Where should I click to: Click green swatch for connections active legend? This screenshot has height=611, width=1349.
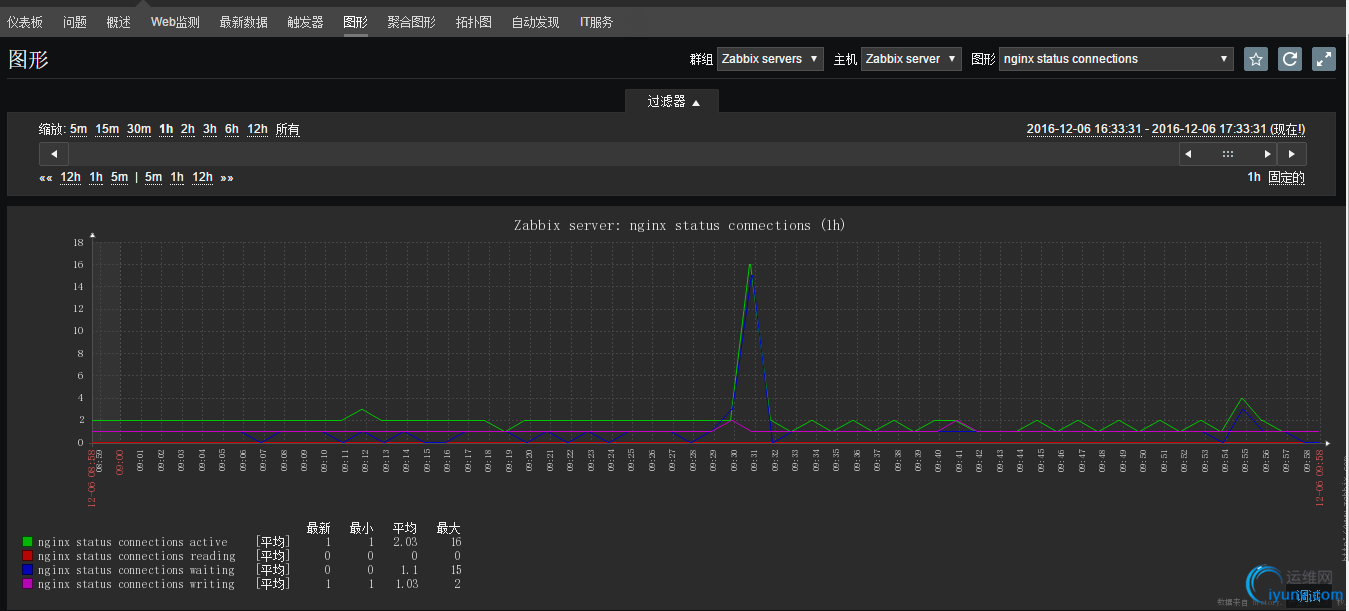tap(28, 542)
